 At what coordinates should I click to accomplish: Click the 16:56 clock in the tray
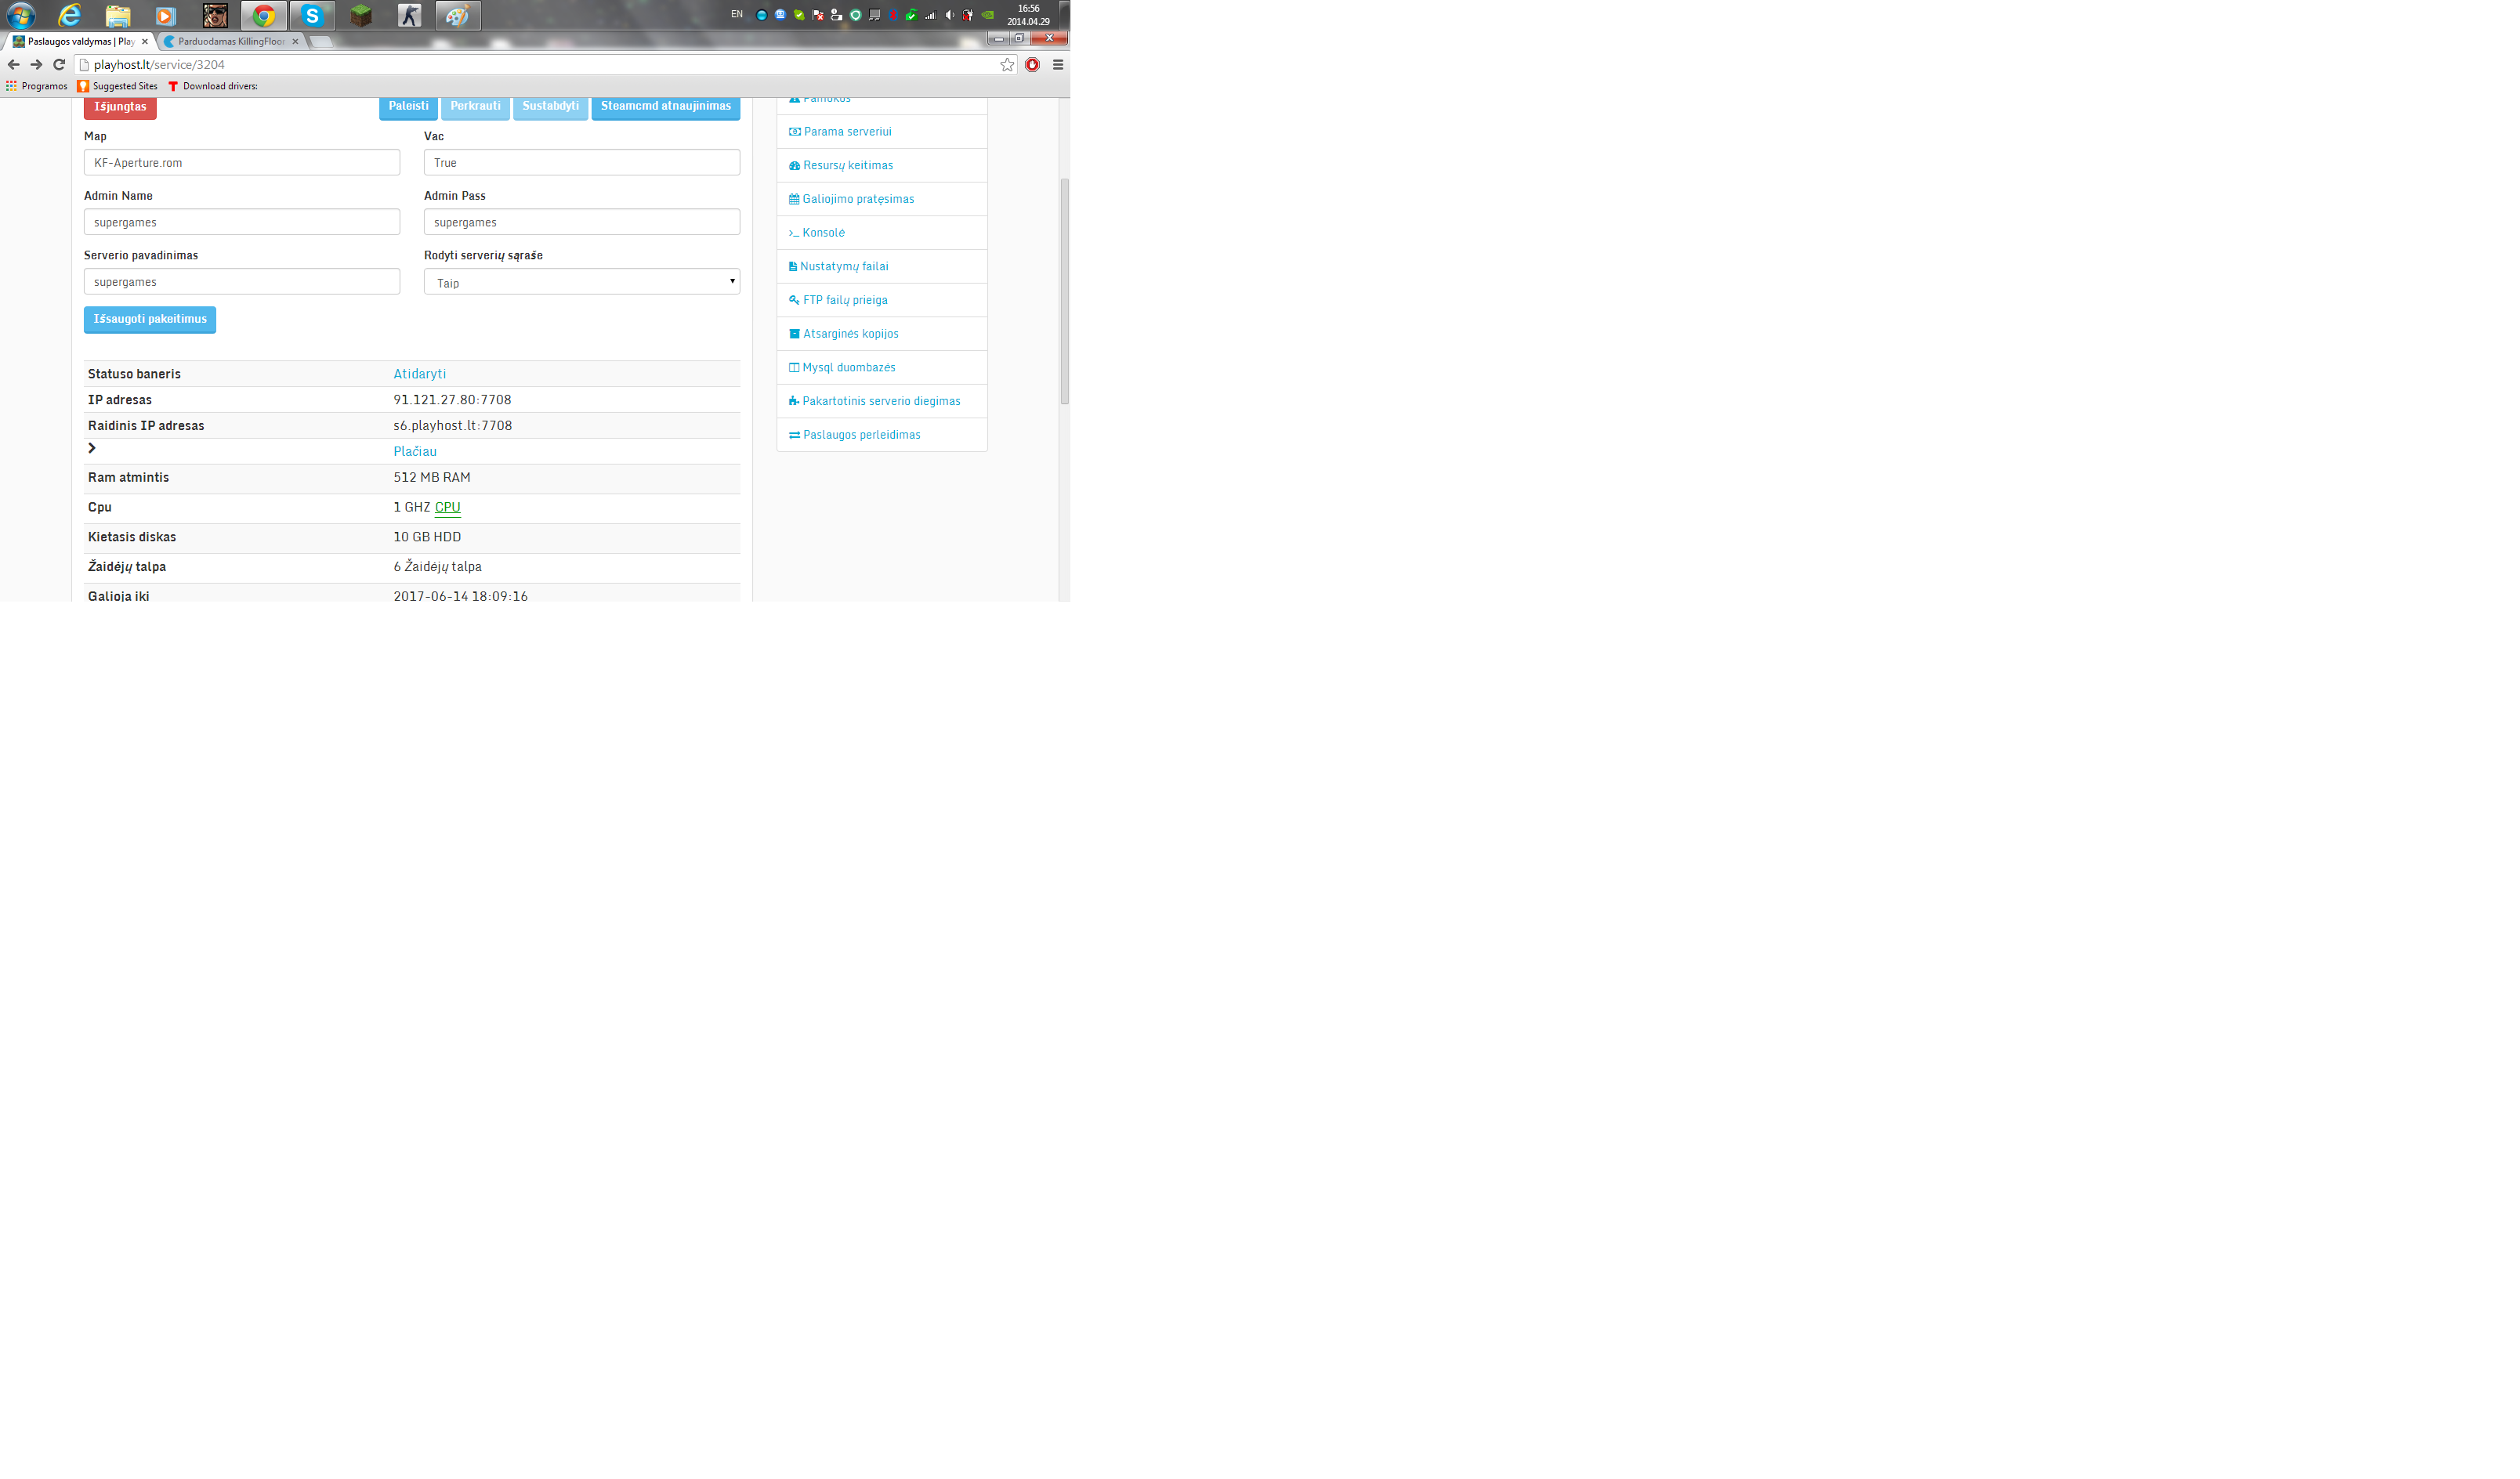tap(1028, 8)
